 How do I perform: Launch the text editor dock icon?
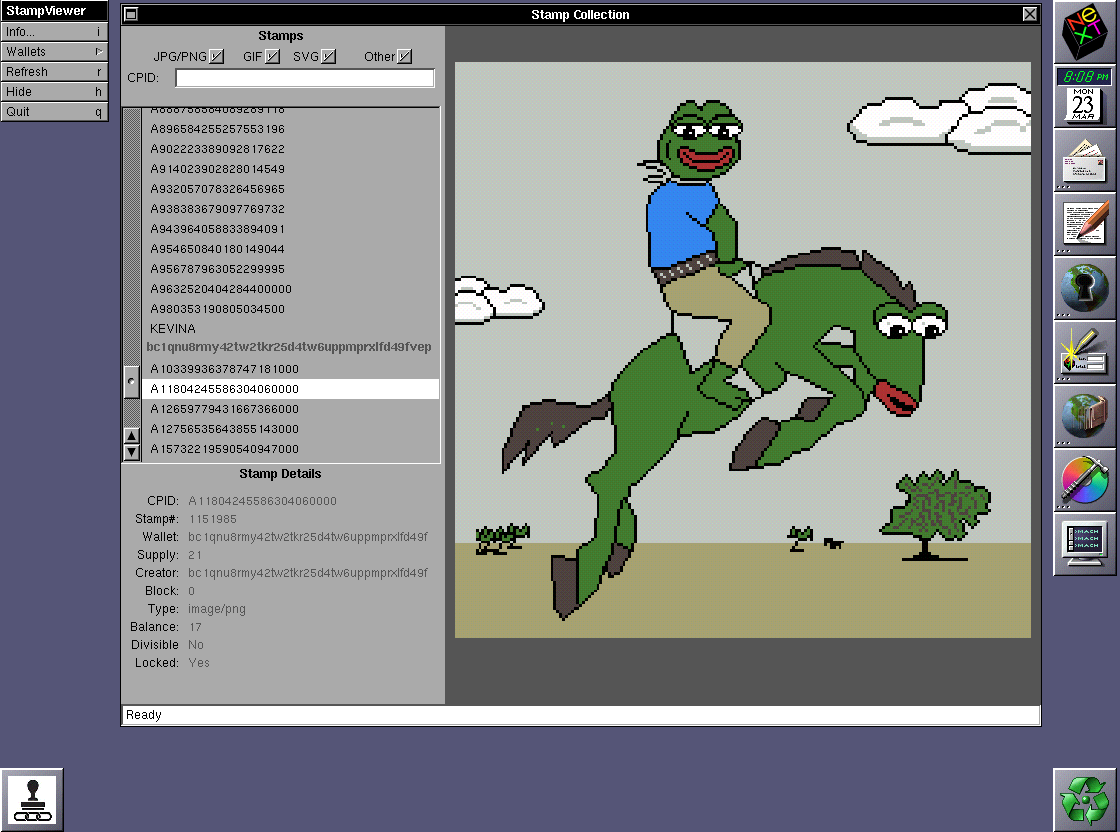(1084, 224)
